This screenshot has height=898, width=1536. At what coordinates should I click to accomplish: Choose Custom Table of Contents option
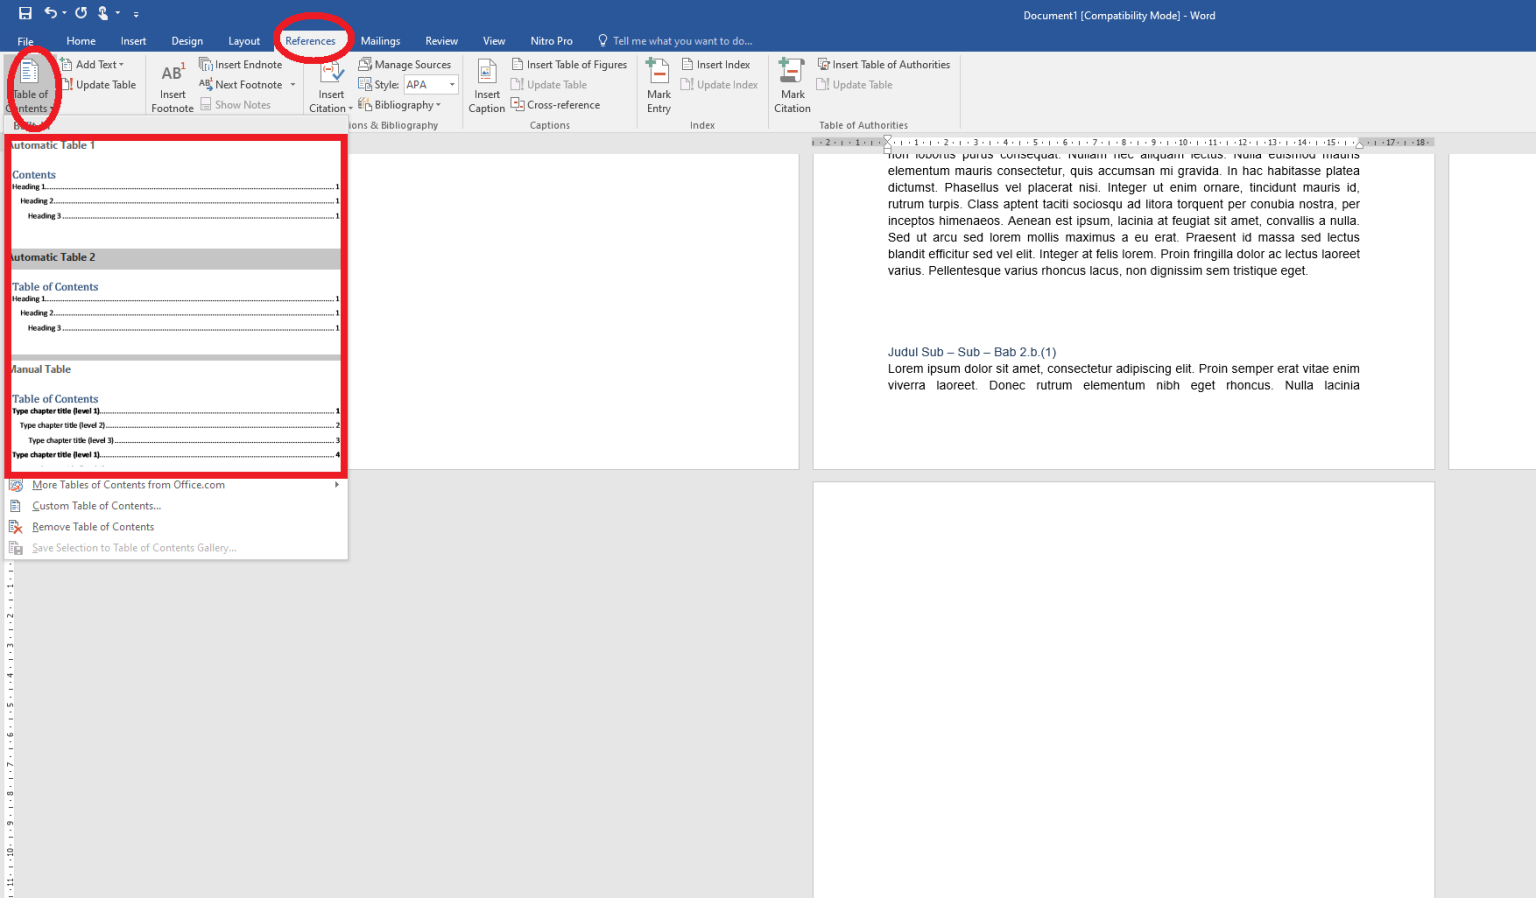click(96, 506)
